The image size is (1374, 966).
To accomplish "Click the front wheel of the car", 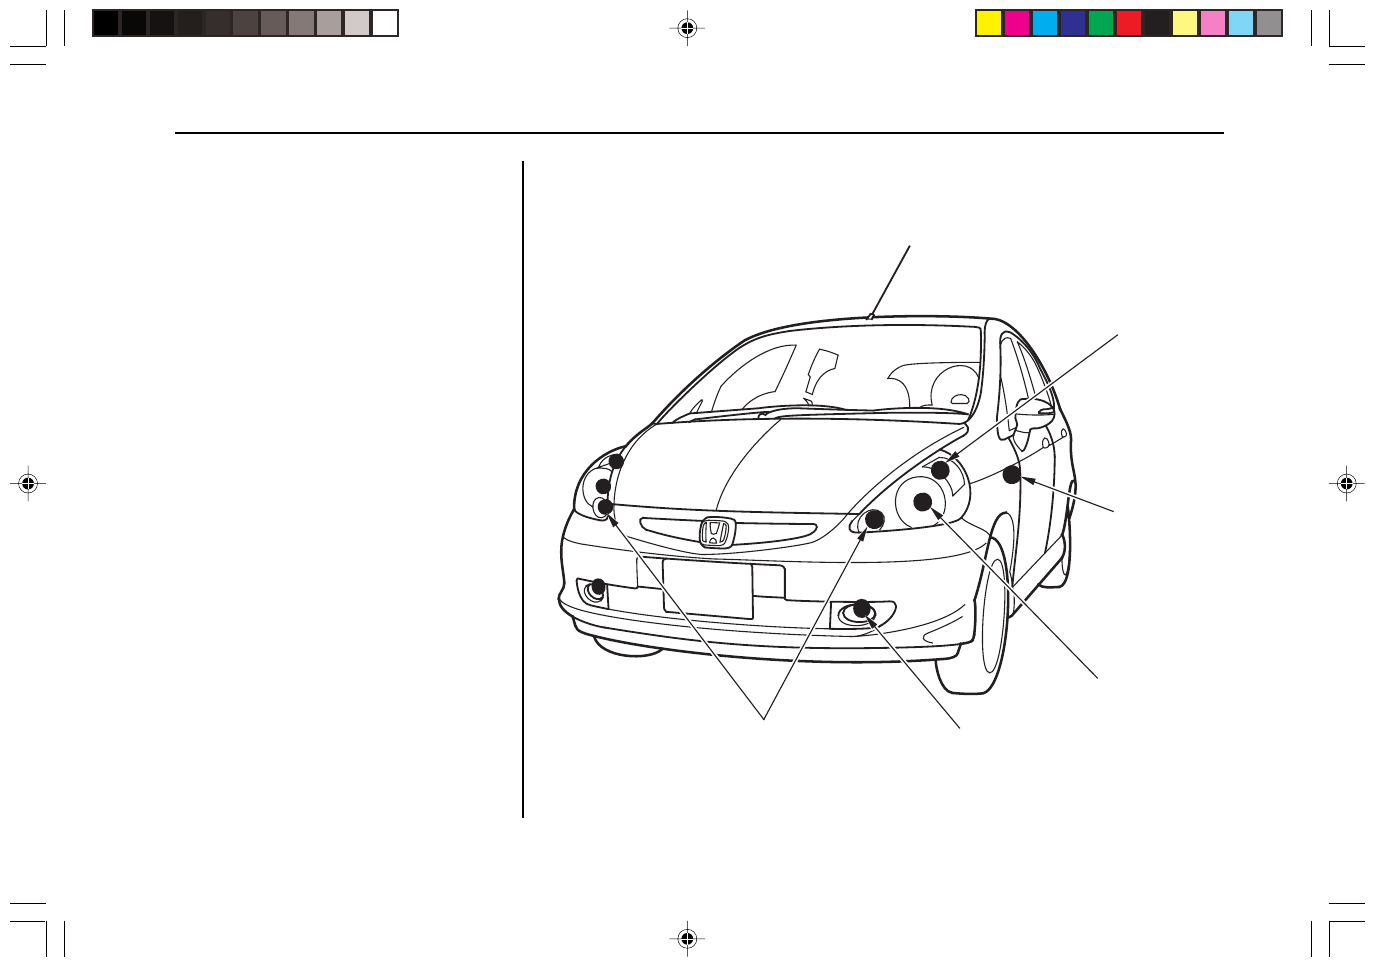I will point(991,620).
